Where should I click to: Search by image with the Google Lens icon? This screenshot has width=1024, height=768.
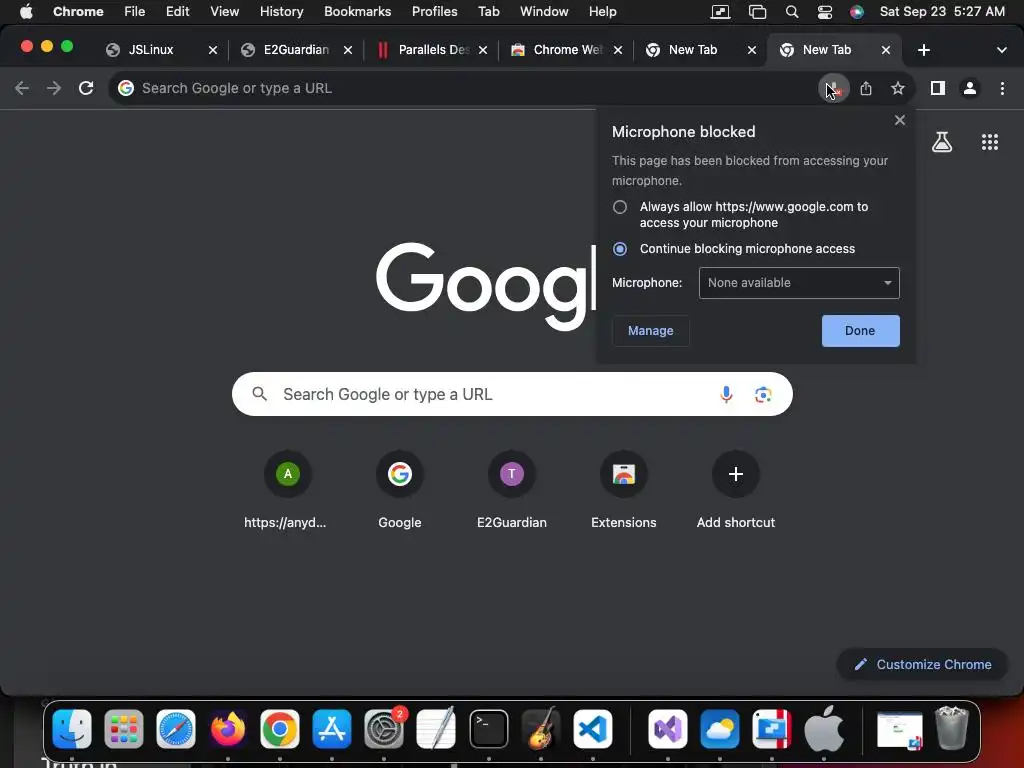(x=763, y=394)
